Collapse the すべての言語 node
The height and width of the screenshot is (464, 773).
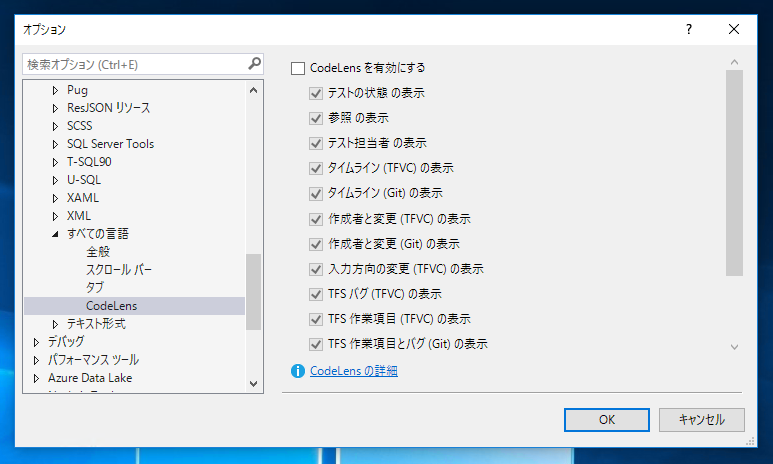55,234
